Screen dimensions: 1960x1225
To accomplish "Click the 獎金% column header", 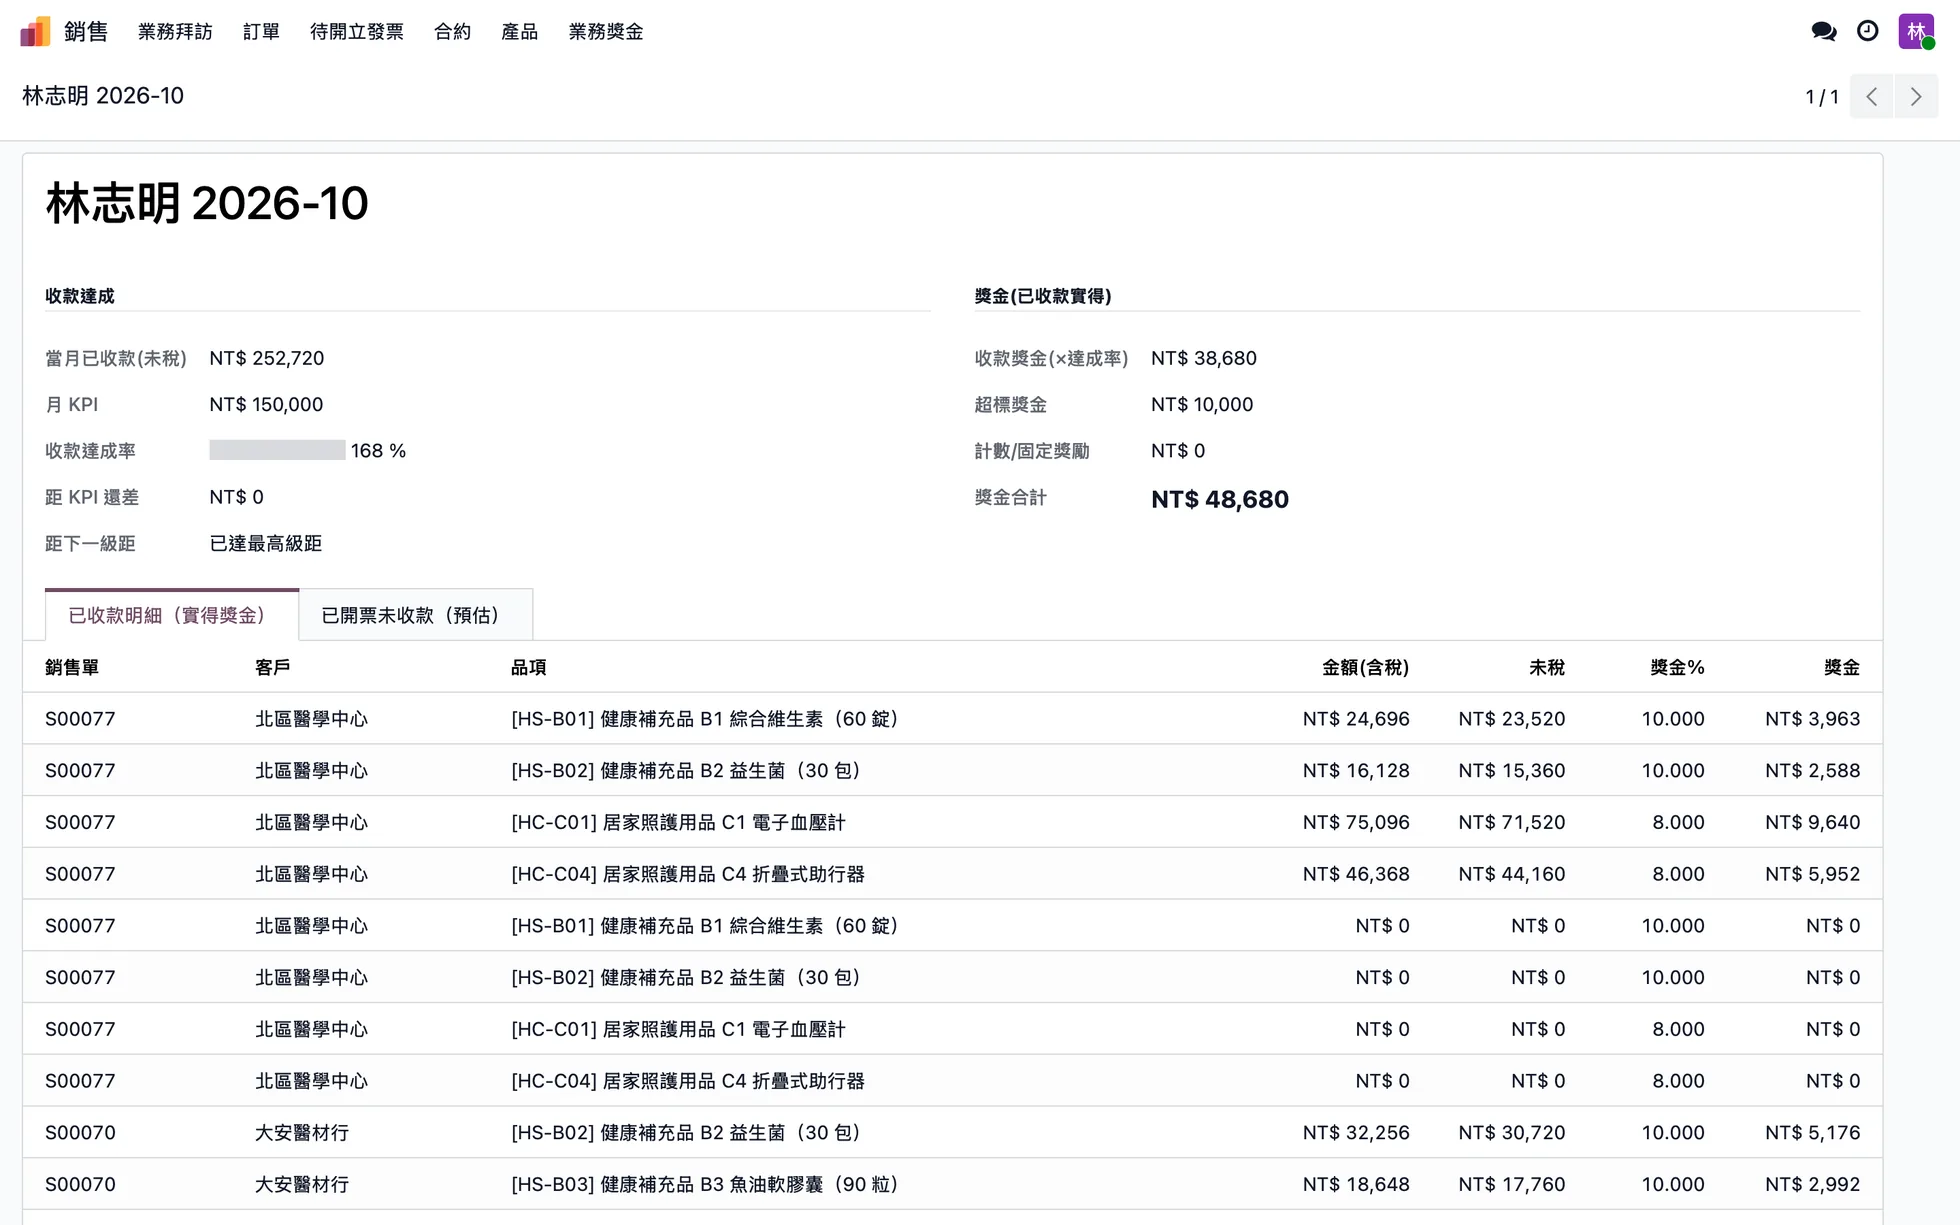I will pos(1677,667).
